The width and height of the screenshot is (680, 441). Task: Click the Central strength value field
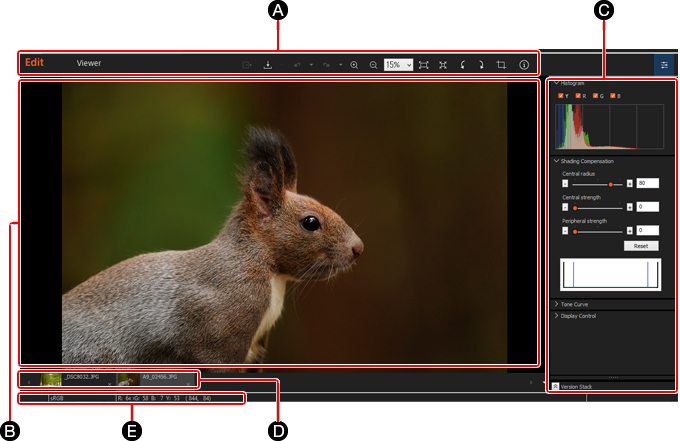pos(647,207)
